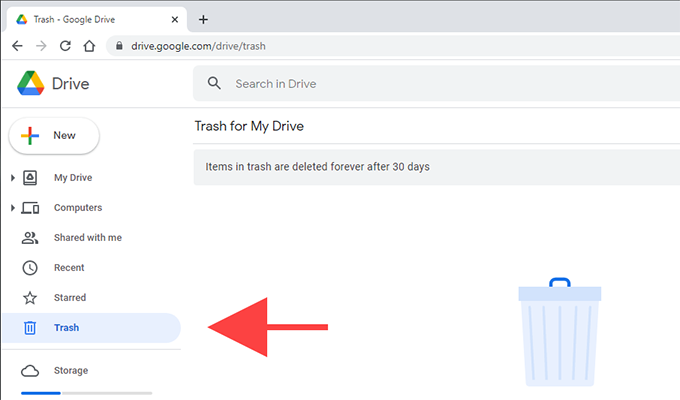Click the Computers devices icon
680x400 pixels.
(30, 208)
